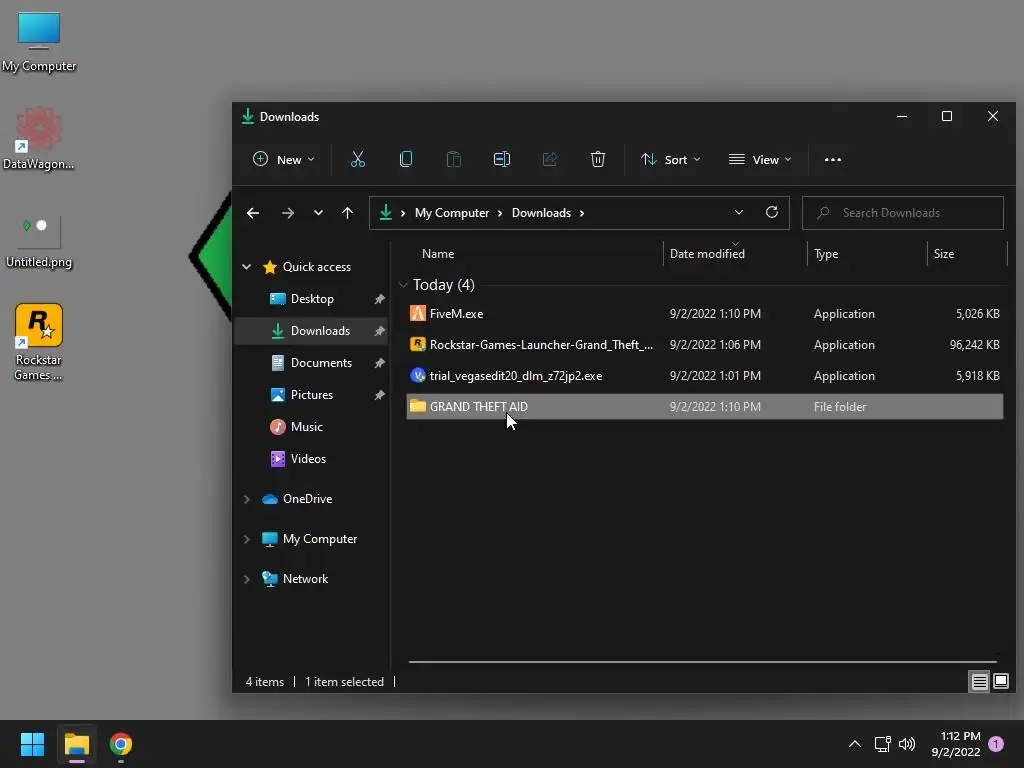Open the See more three-dots menu
Viewport: 1024px width, 768px height.
[833, 159]
